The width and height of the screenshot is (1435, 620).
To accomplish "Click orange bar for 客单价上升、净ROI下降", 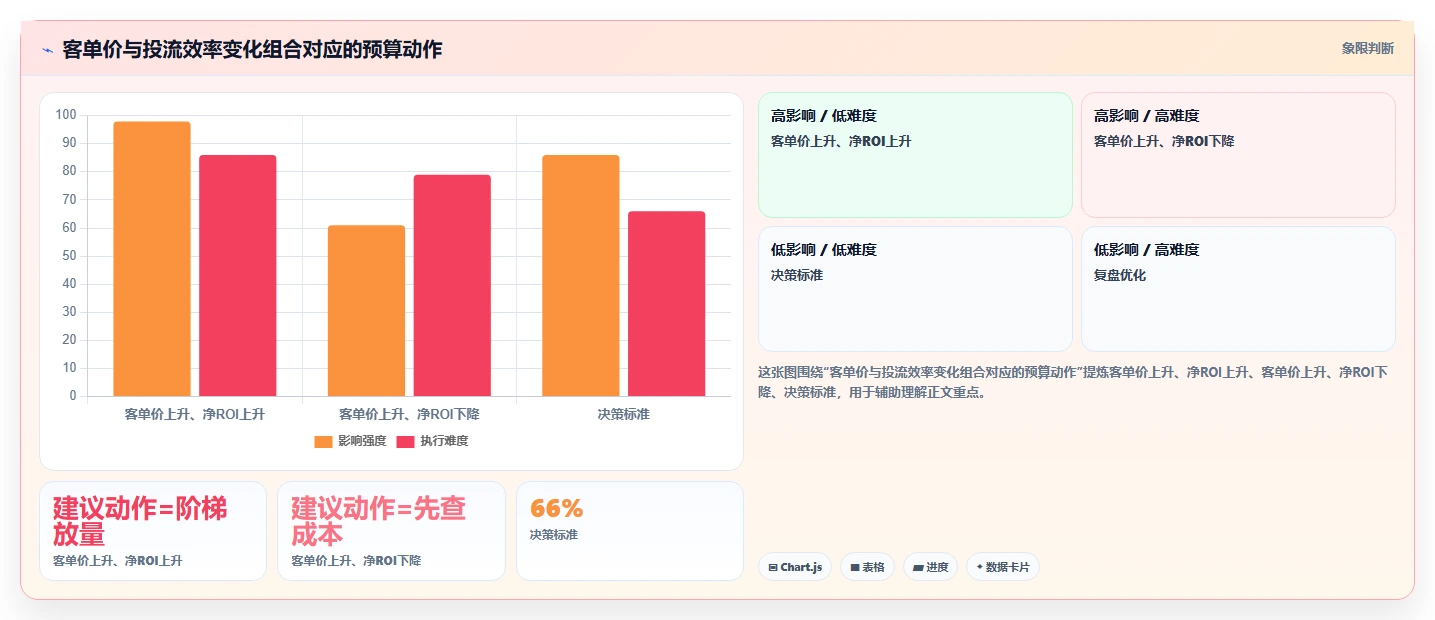I will [367, 311].
